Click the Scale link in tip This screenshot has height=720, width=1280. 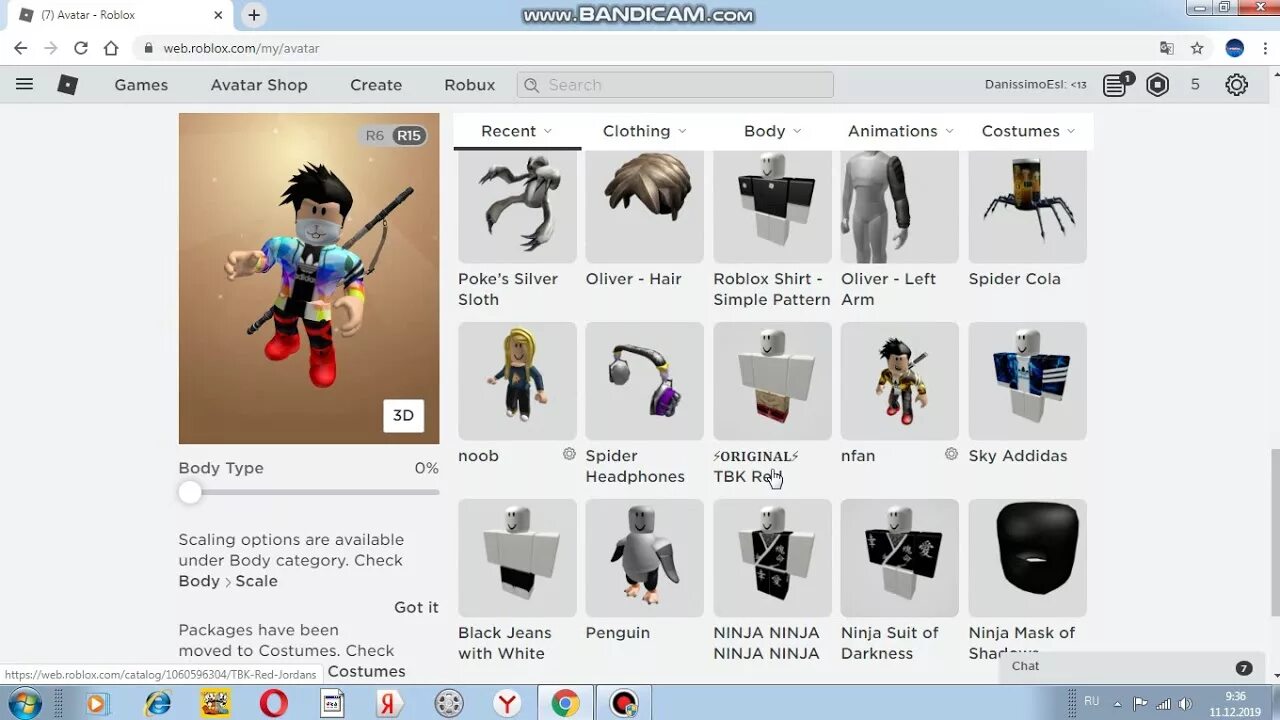pos(256,581)
